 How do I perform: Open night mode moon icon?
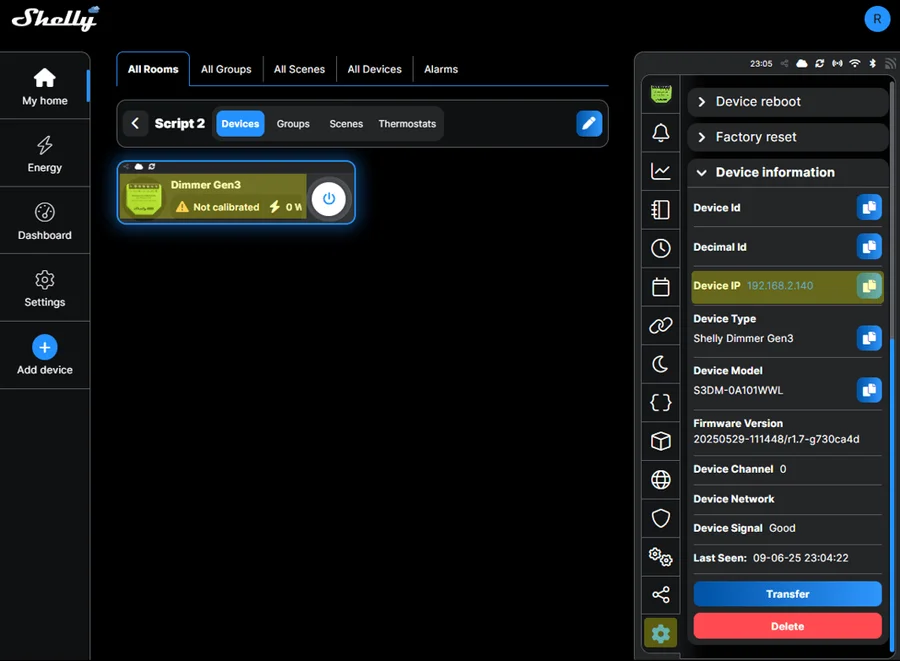(661, 364)
